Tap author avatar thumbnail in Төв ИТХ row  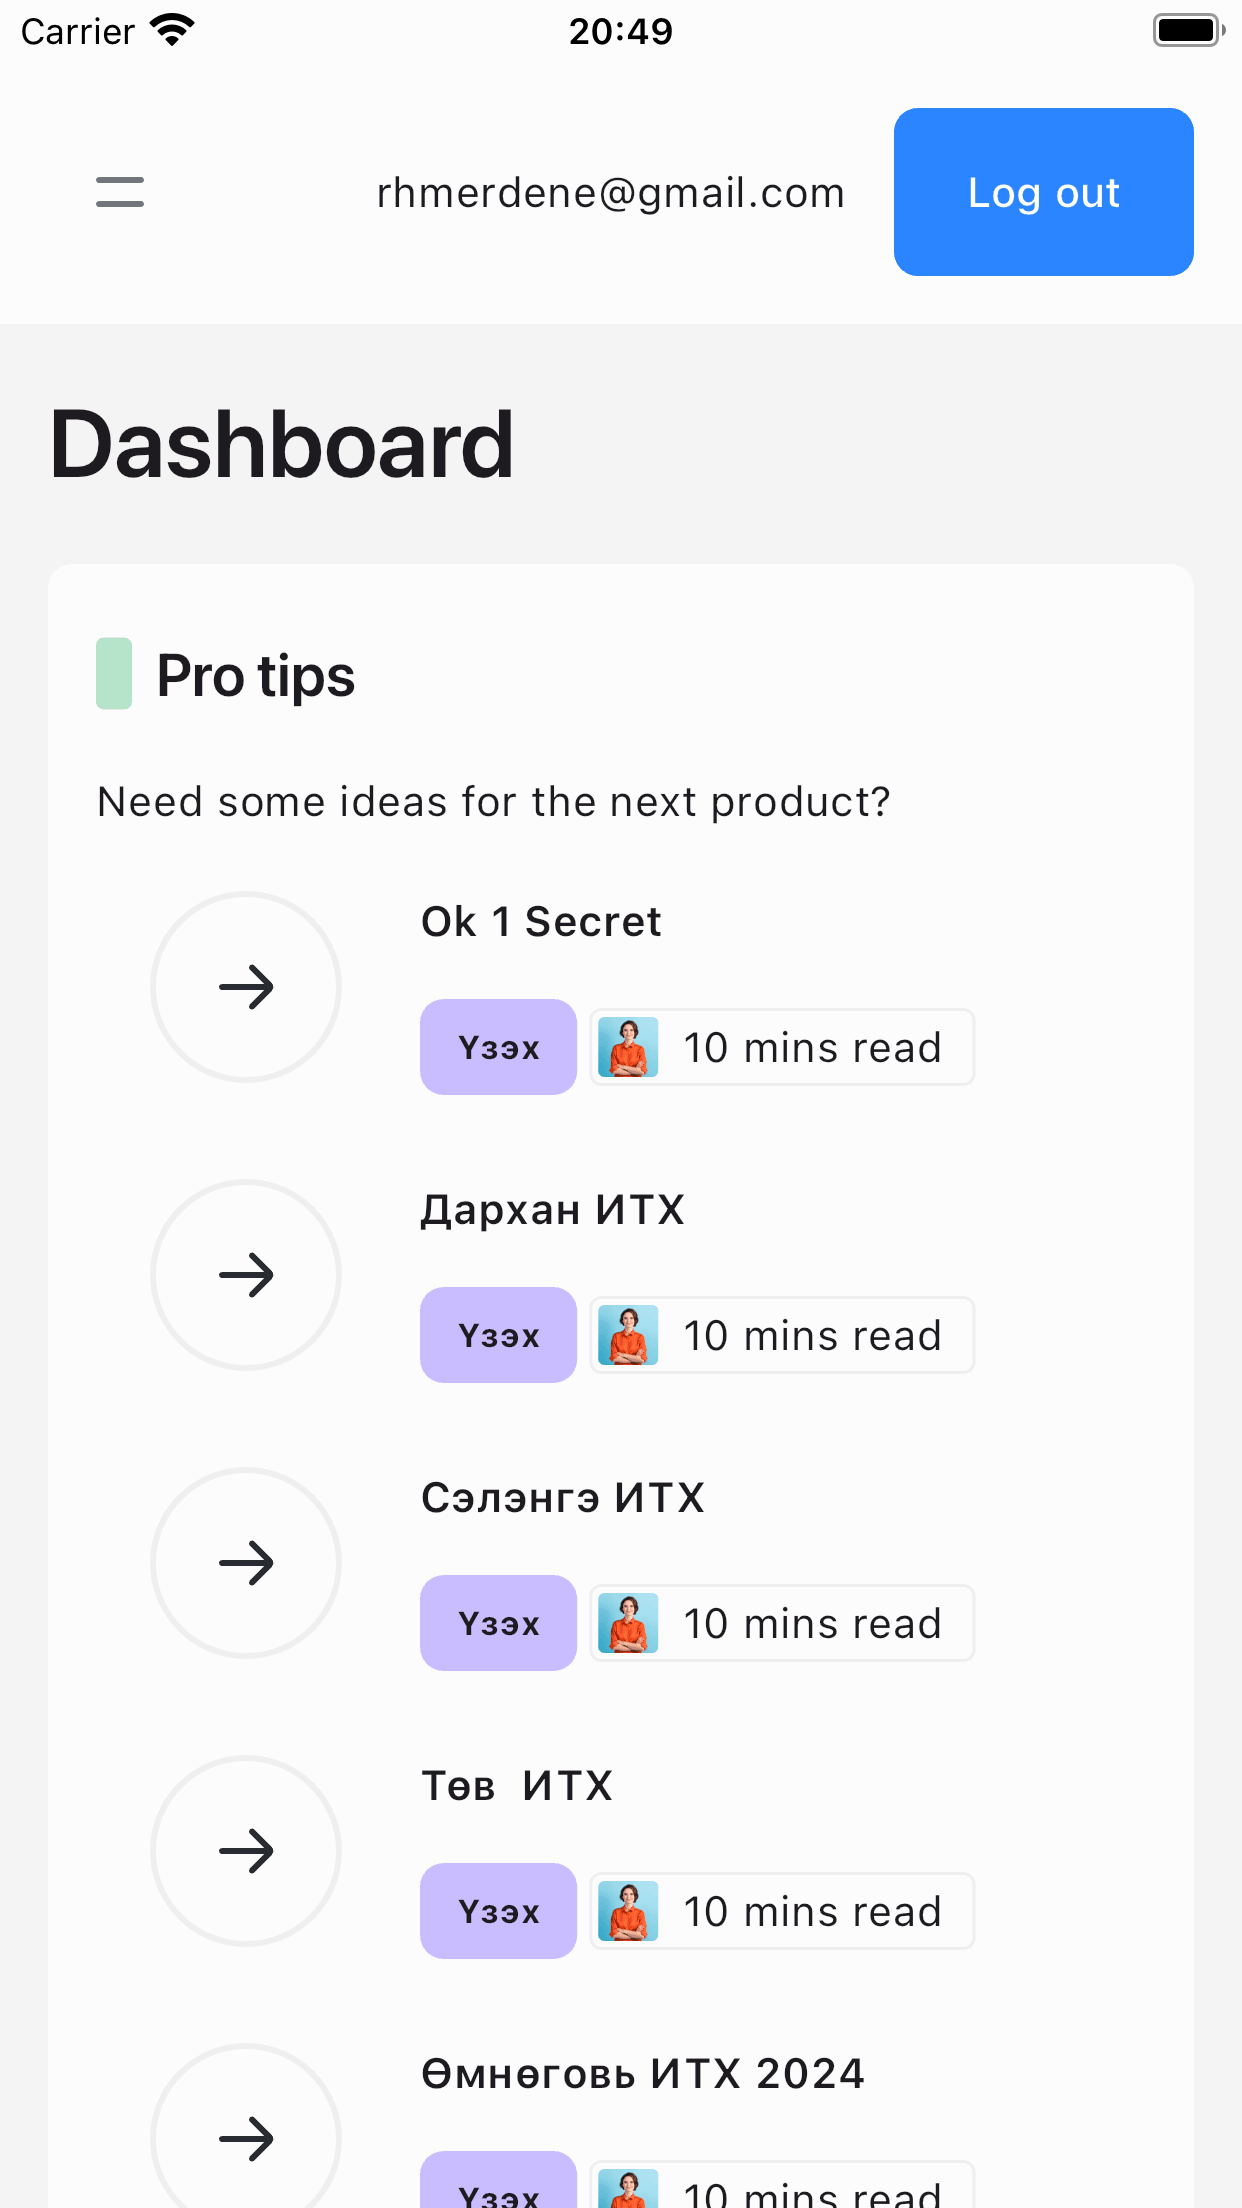(x=628, y=1911)
